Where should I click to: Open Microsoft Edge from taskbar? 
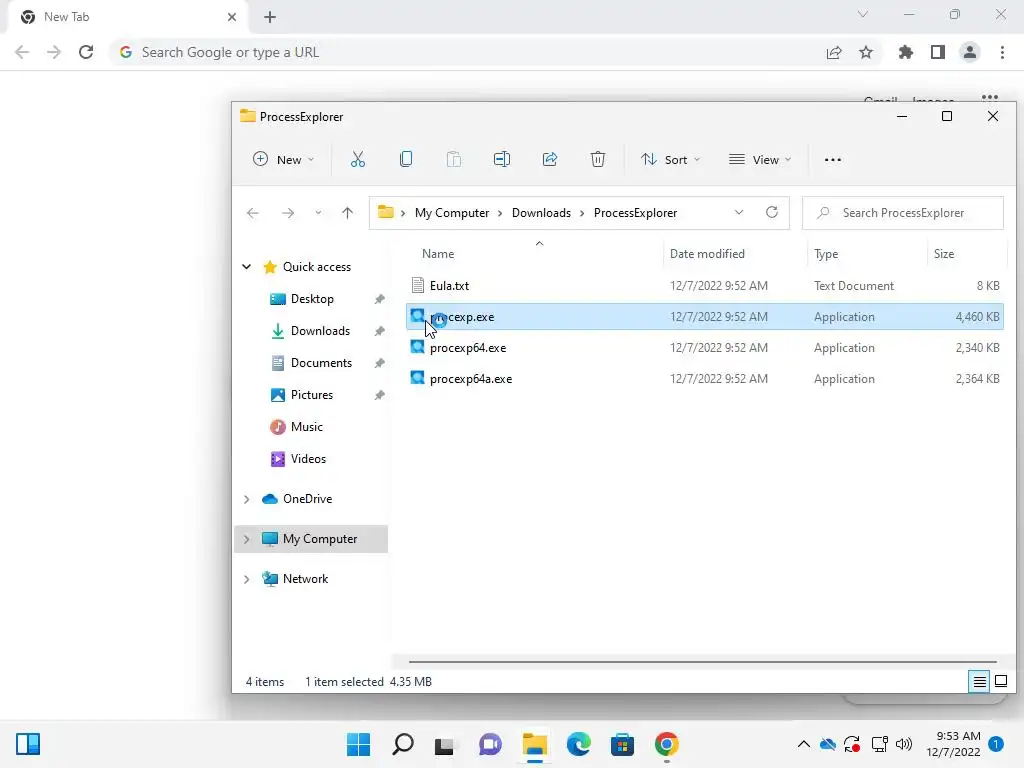point(579,744)
